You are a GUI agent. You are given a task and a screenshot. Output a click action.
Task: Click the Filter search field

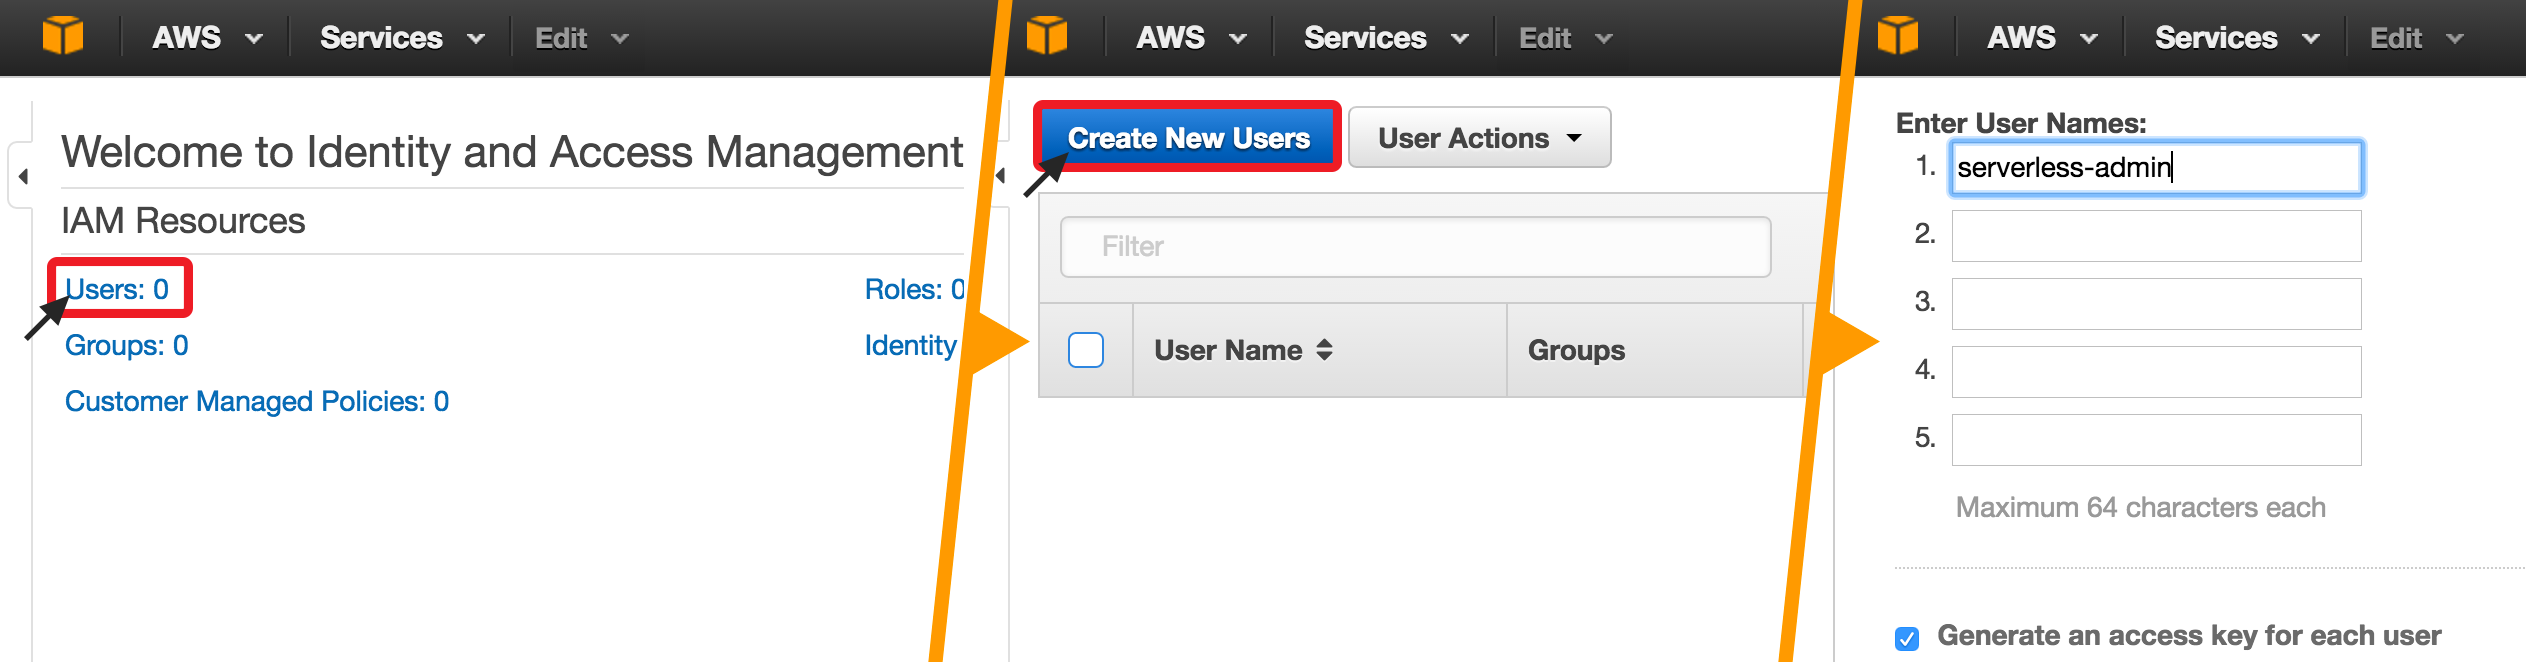click(x=1415, y=246)
